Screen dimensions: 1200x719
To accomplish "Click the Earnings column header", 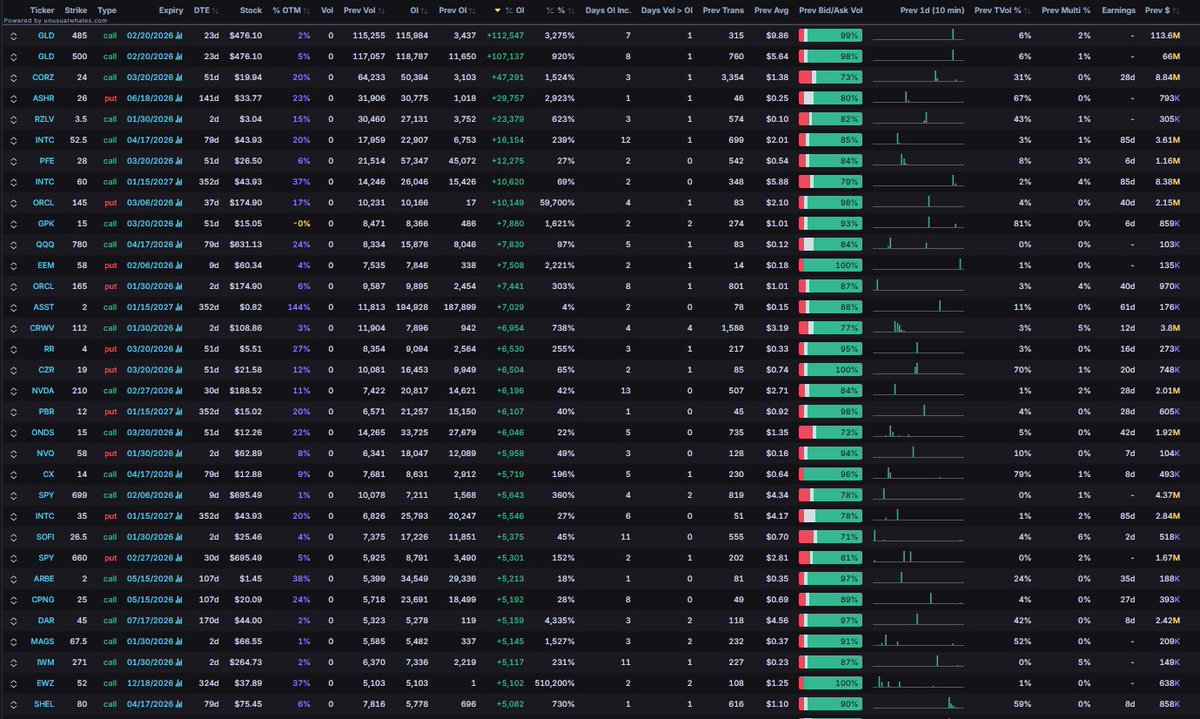I will pyautogui.click(x=1120, y=11).
